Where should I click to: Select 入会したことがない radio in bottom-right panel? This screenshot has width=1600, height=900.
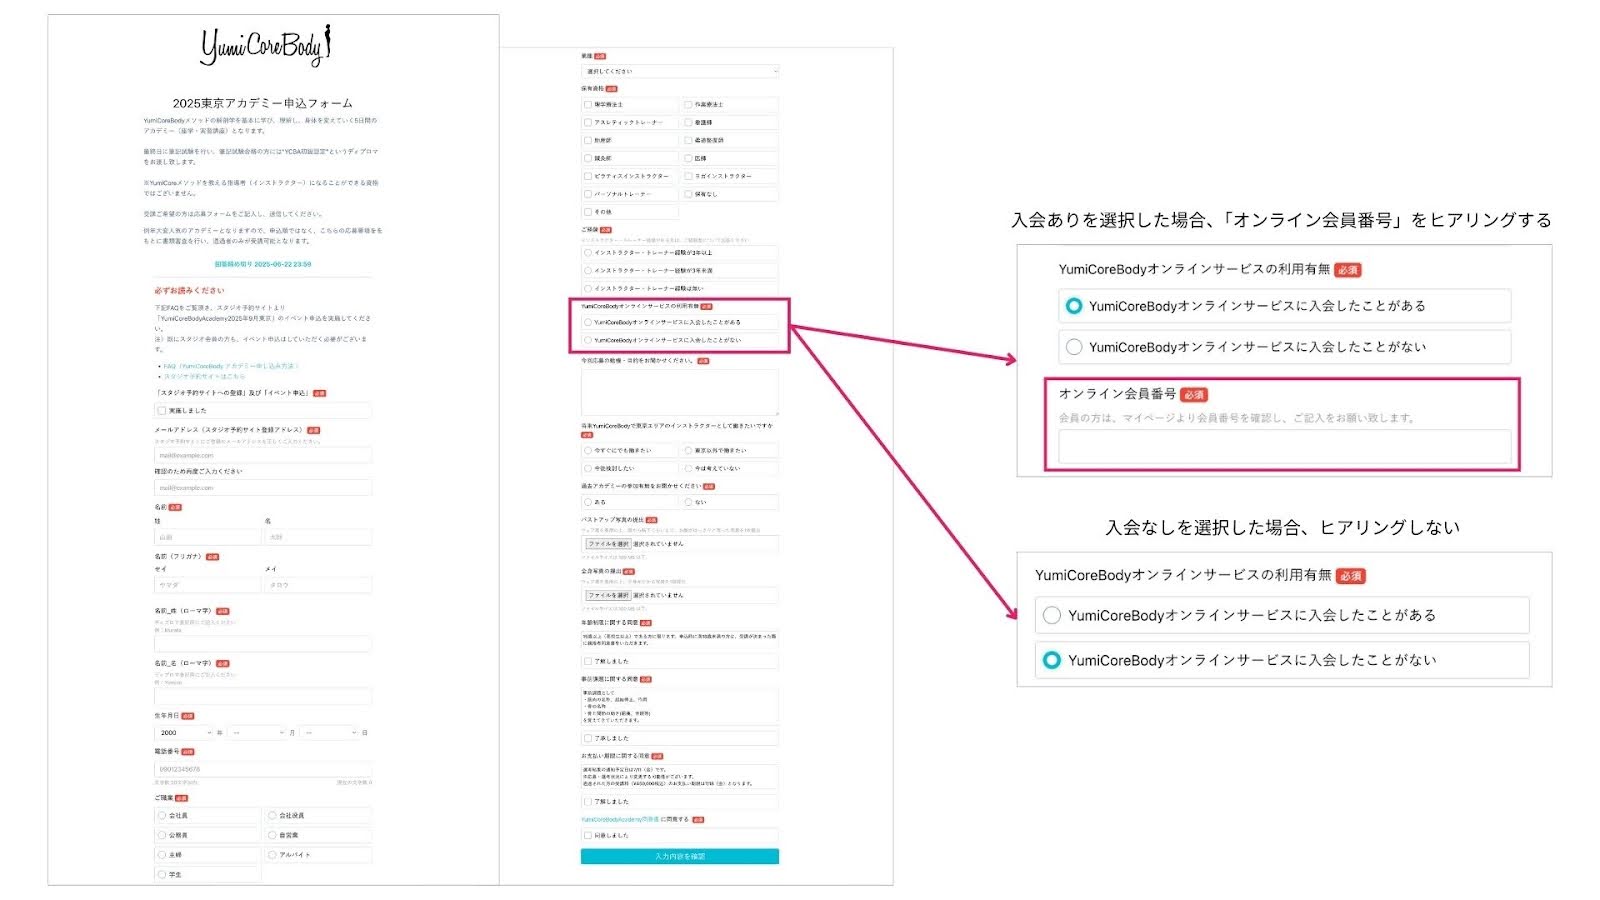[x=1052, y=660]
